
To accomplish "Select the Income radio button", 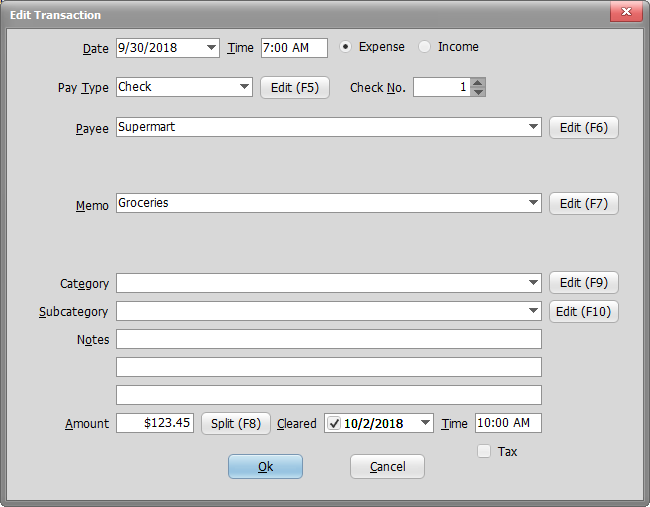I will (425, 47).
